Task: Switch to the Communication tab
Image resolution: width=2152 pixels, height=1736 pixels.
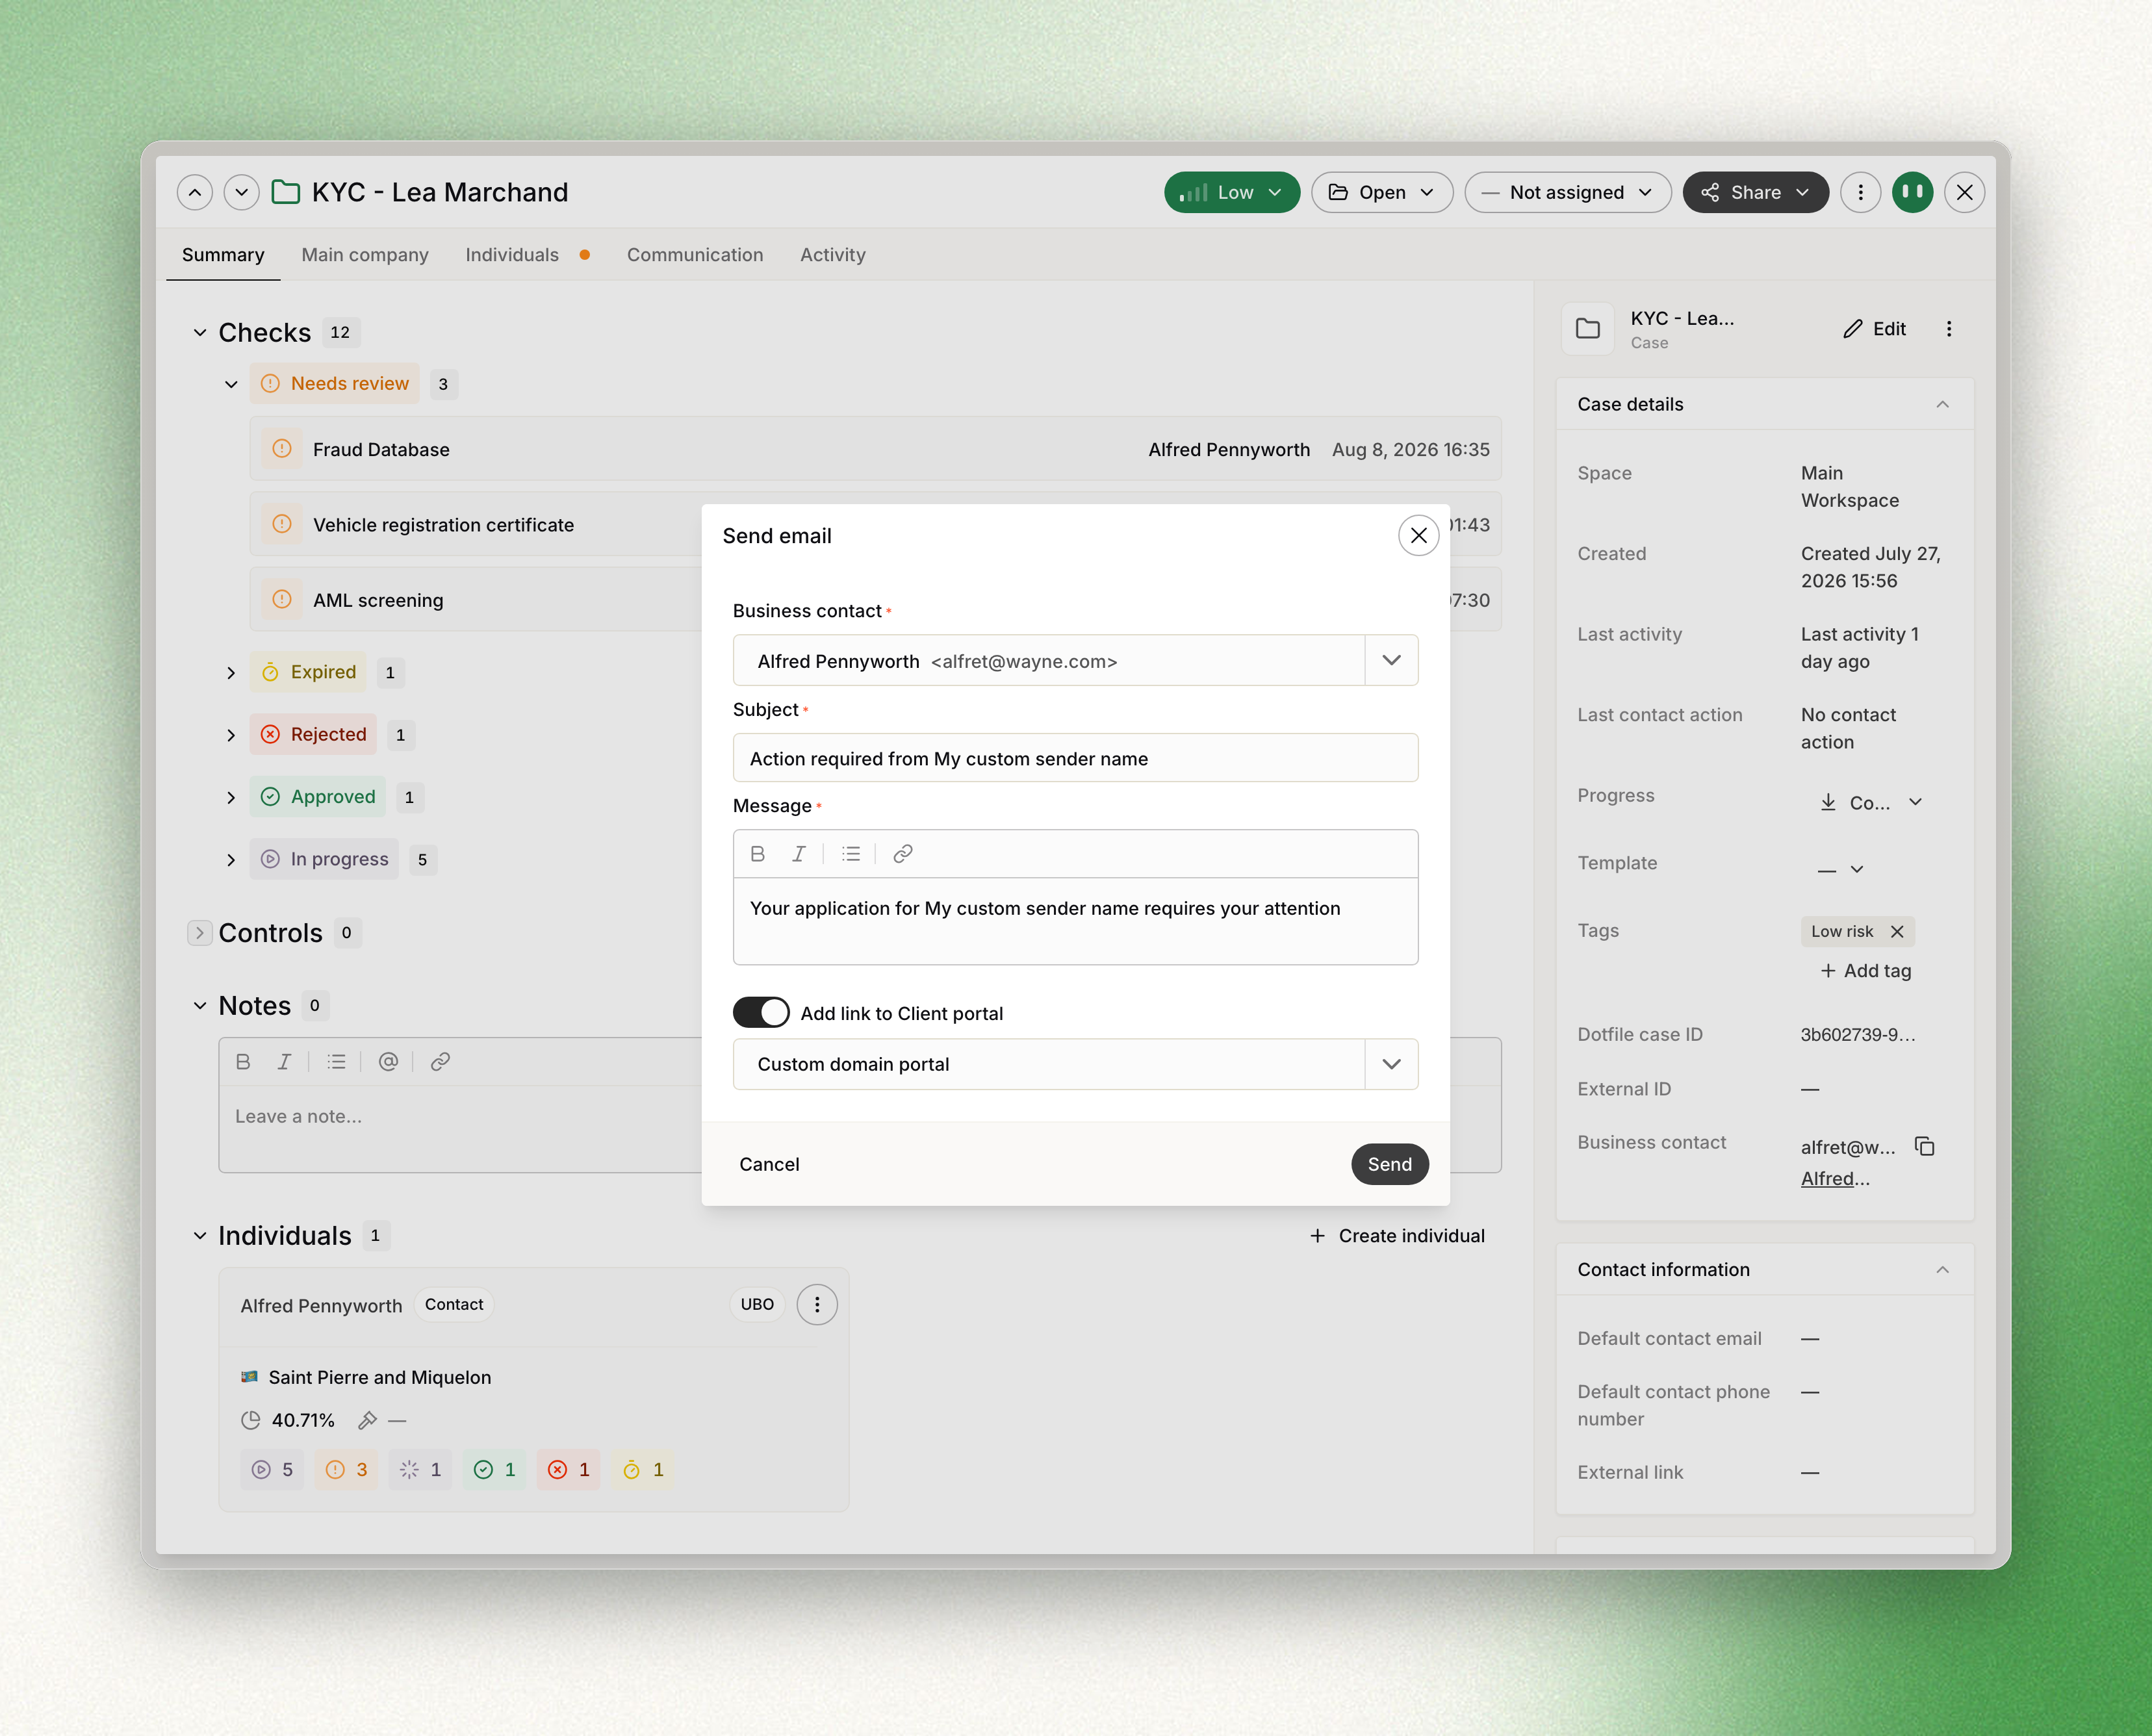Action: 695,255
